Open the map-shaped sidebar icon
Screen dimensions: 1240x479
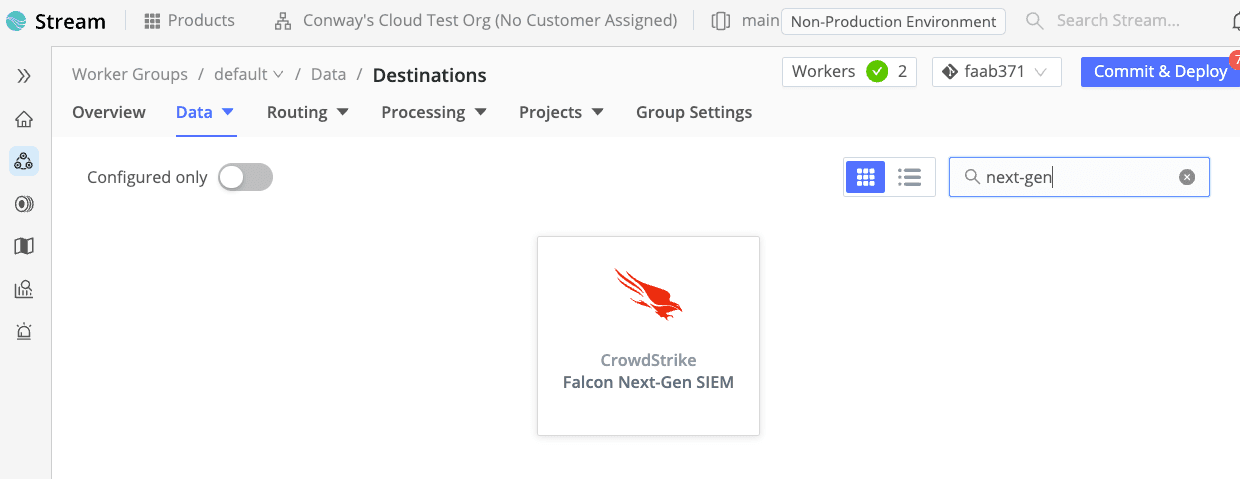pos(24,246)
